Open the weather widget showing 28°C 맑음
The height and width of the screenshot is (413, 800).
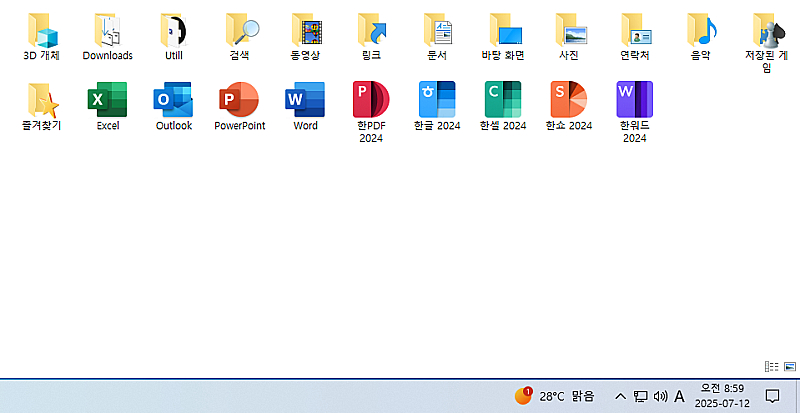[555, 396]
